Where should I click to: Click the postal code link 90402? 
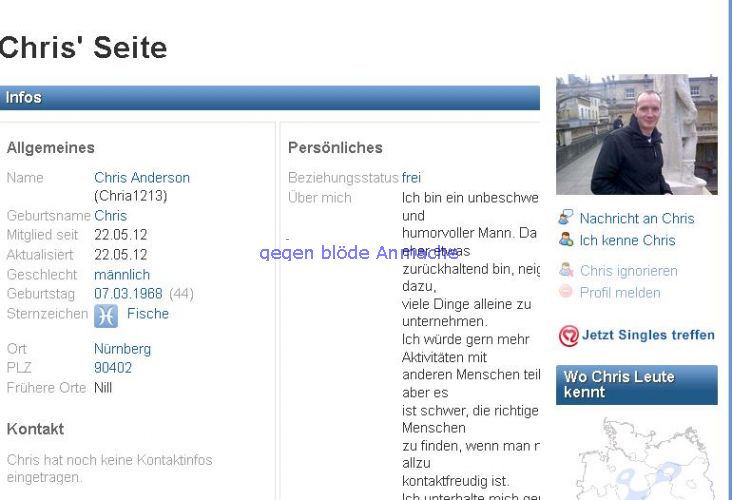(113, 368)
